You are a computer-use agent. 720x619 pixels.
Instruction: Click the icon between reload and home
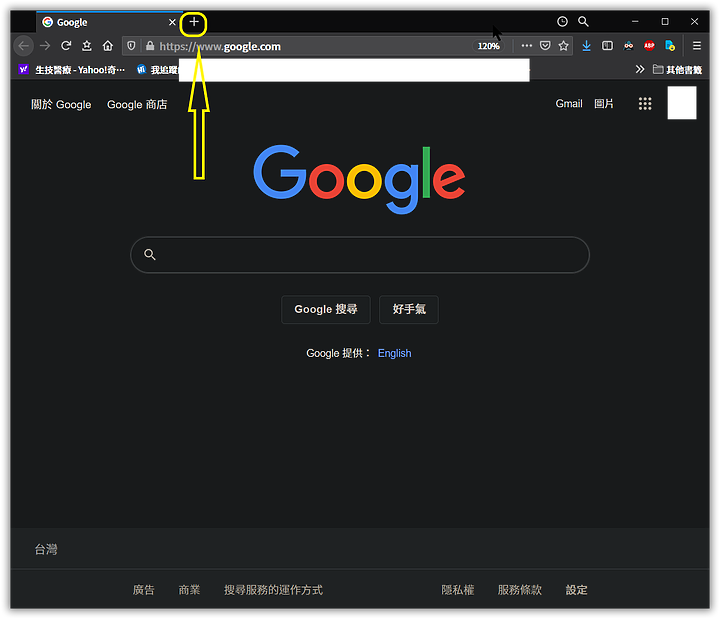click(x=87, y=46)
